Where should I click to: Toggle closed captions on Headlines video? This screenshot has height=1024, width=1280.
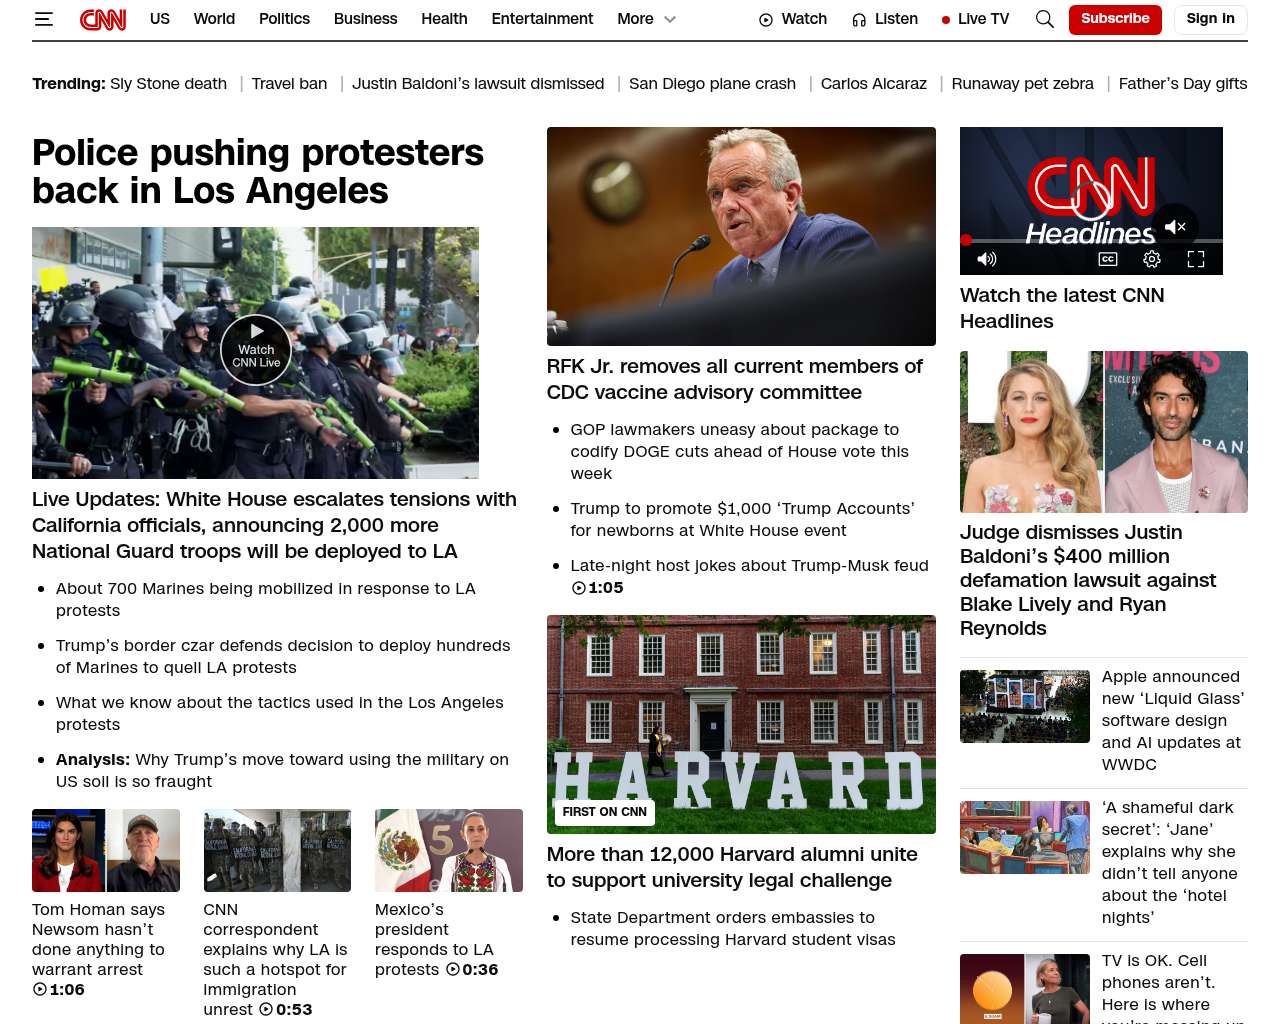(x=1107, y=259)
